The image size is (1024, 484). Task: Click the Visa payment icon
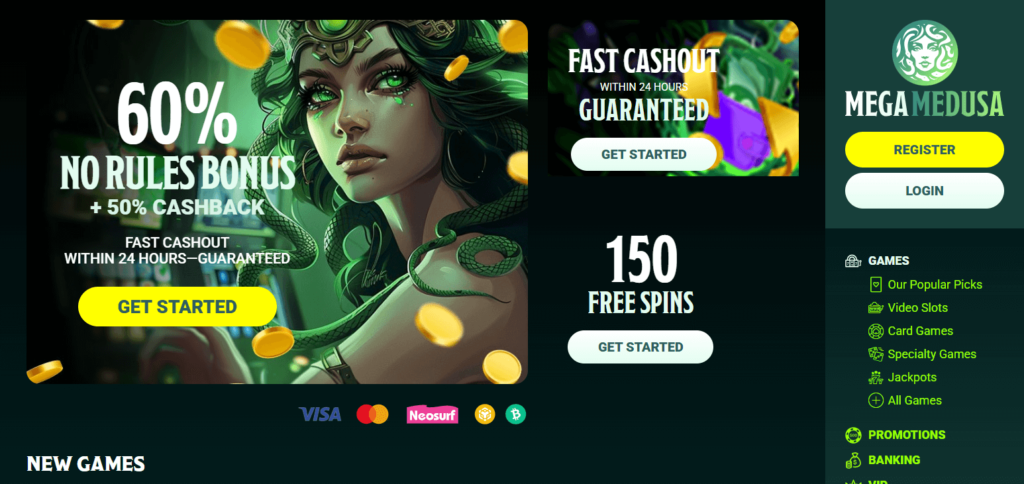[x=320, y=414]
